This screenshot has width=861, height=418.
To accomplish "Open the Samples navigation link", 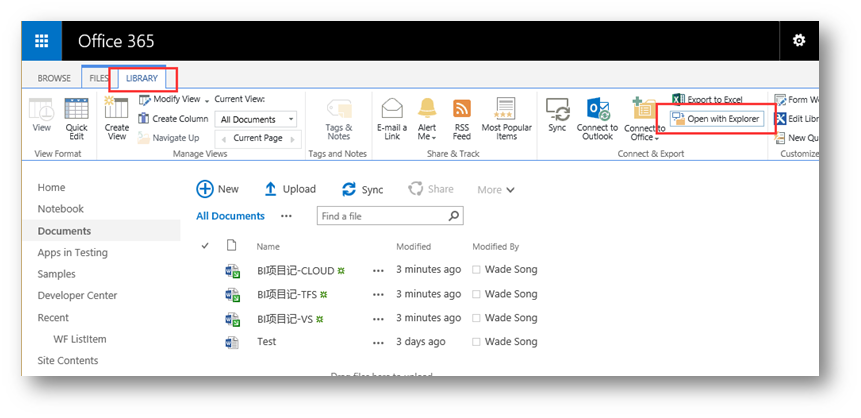I will [x=57, y=274].
